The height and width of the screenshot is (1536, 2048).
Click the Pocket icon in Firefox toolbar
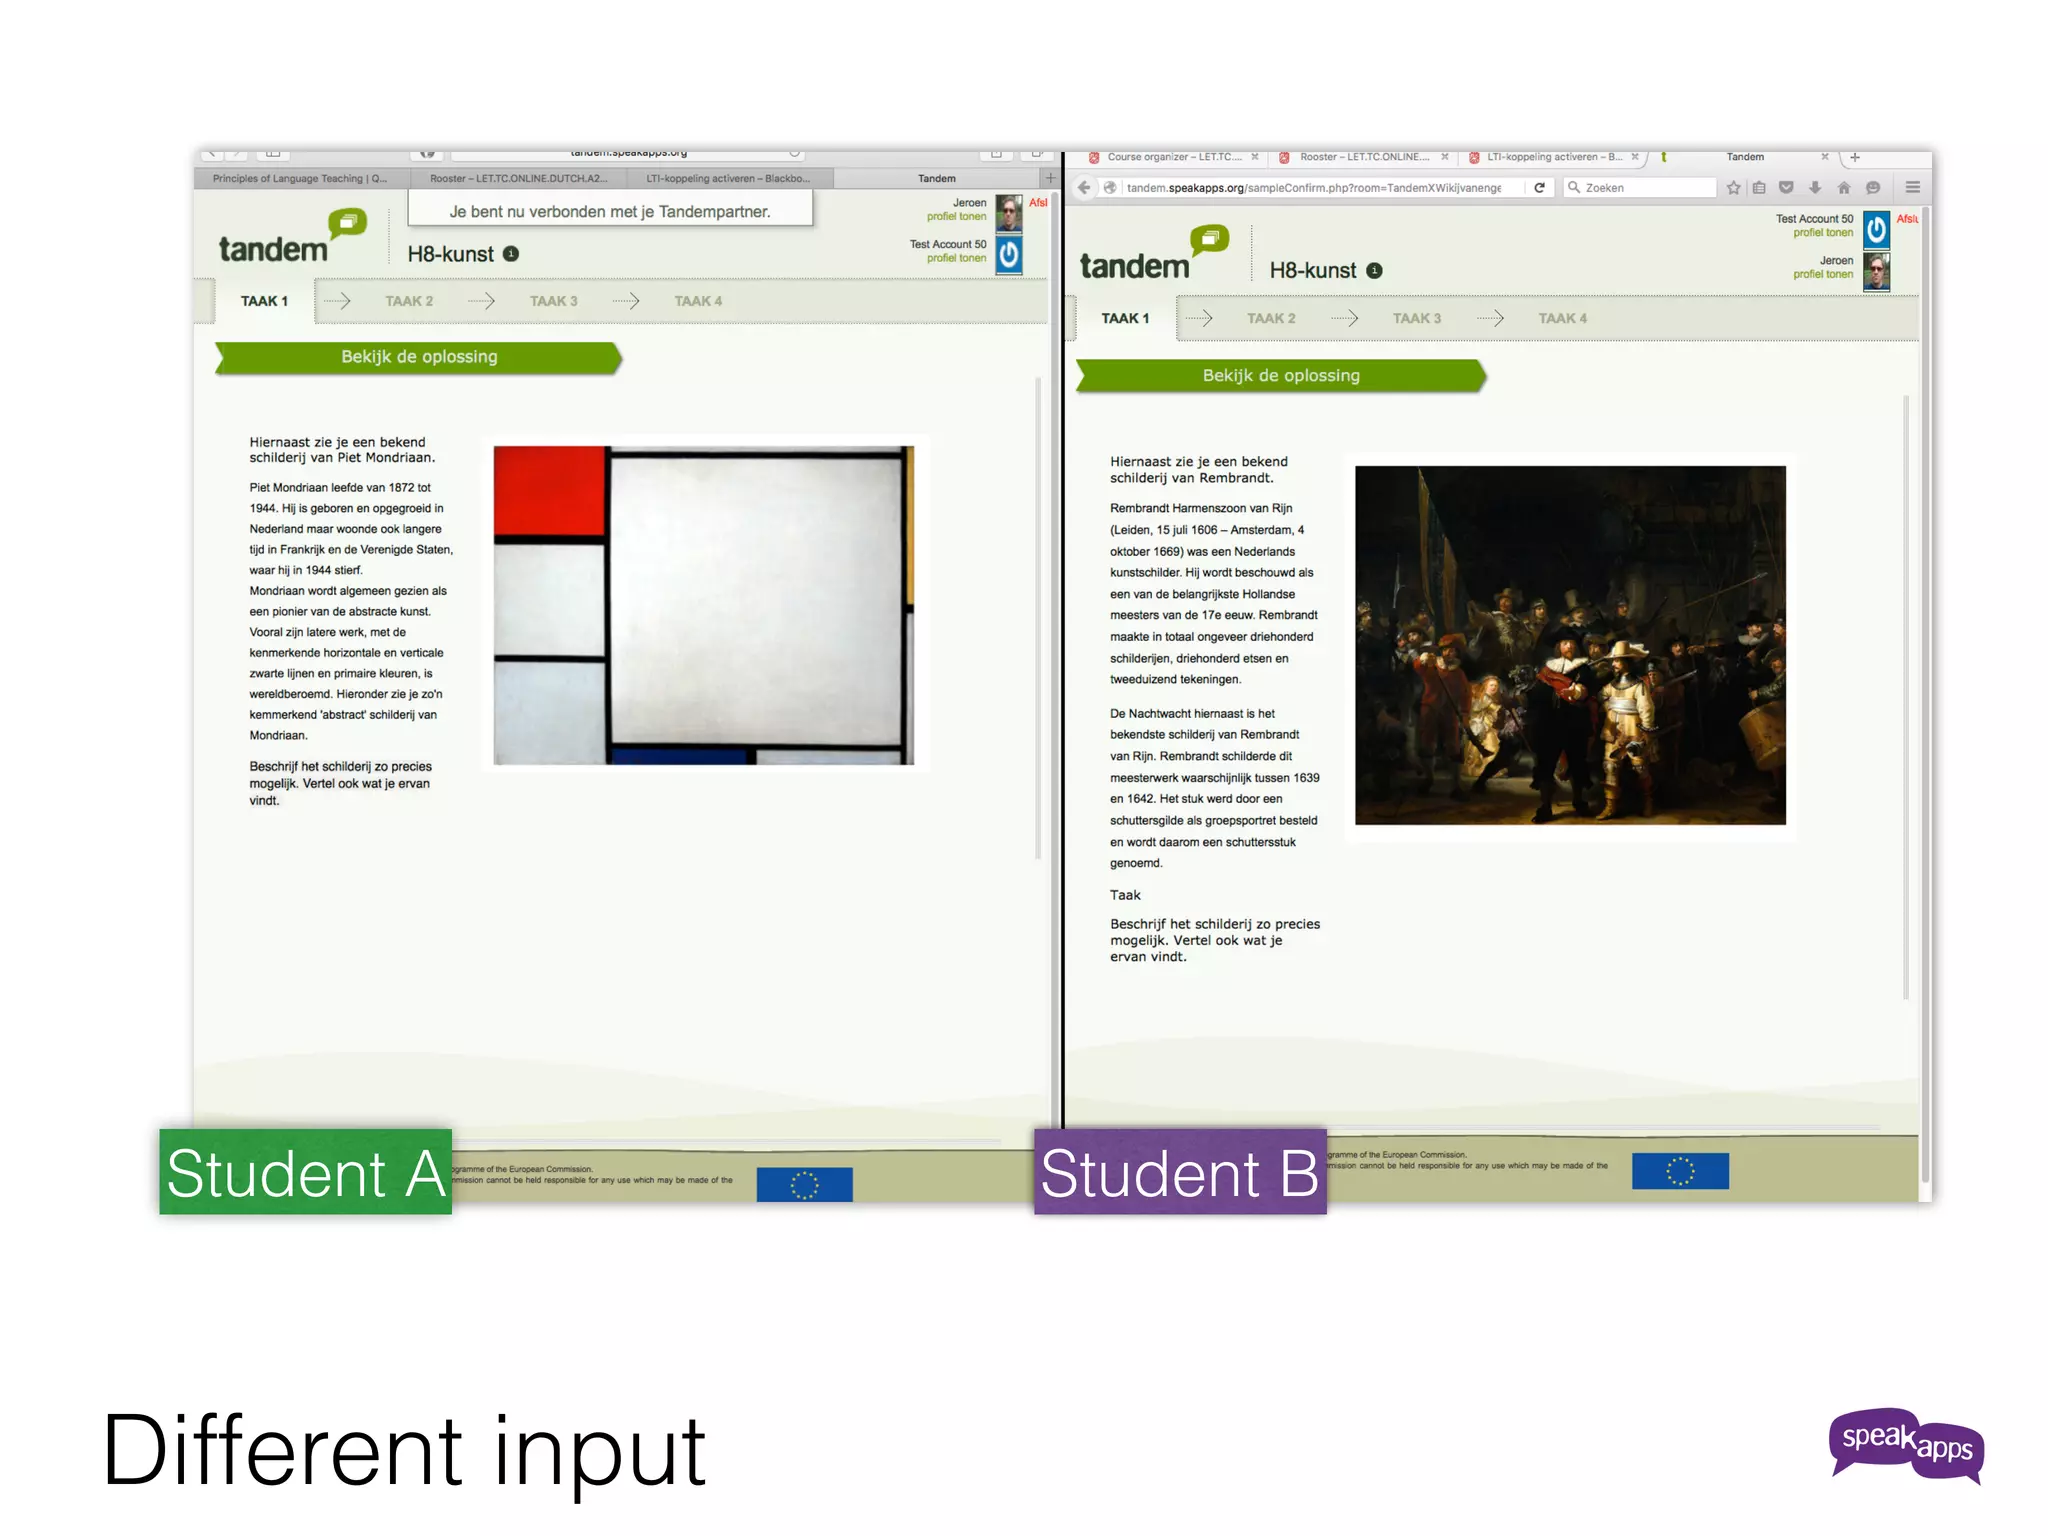(x=1786, y=188)
